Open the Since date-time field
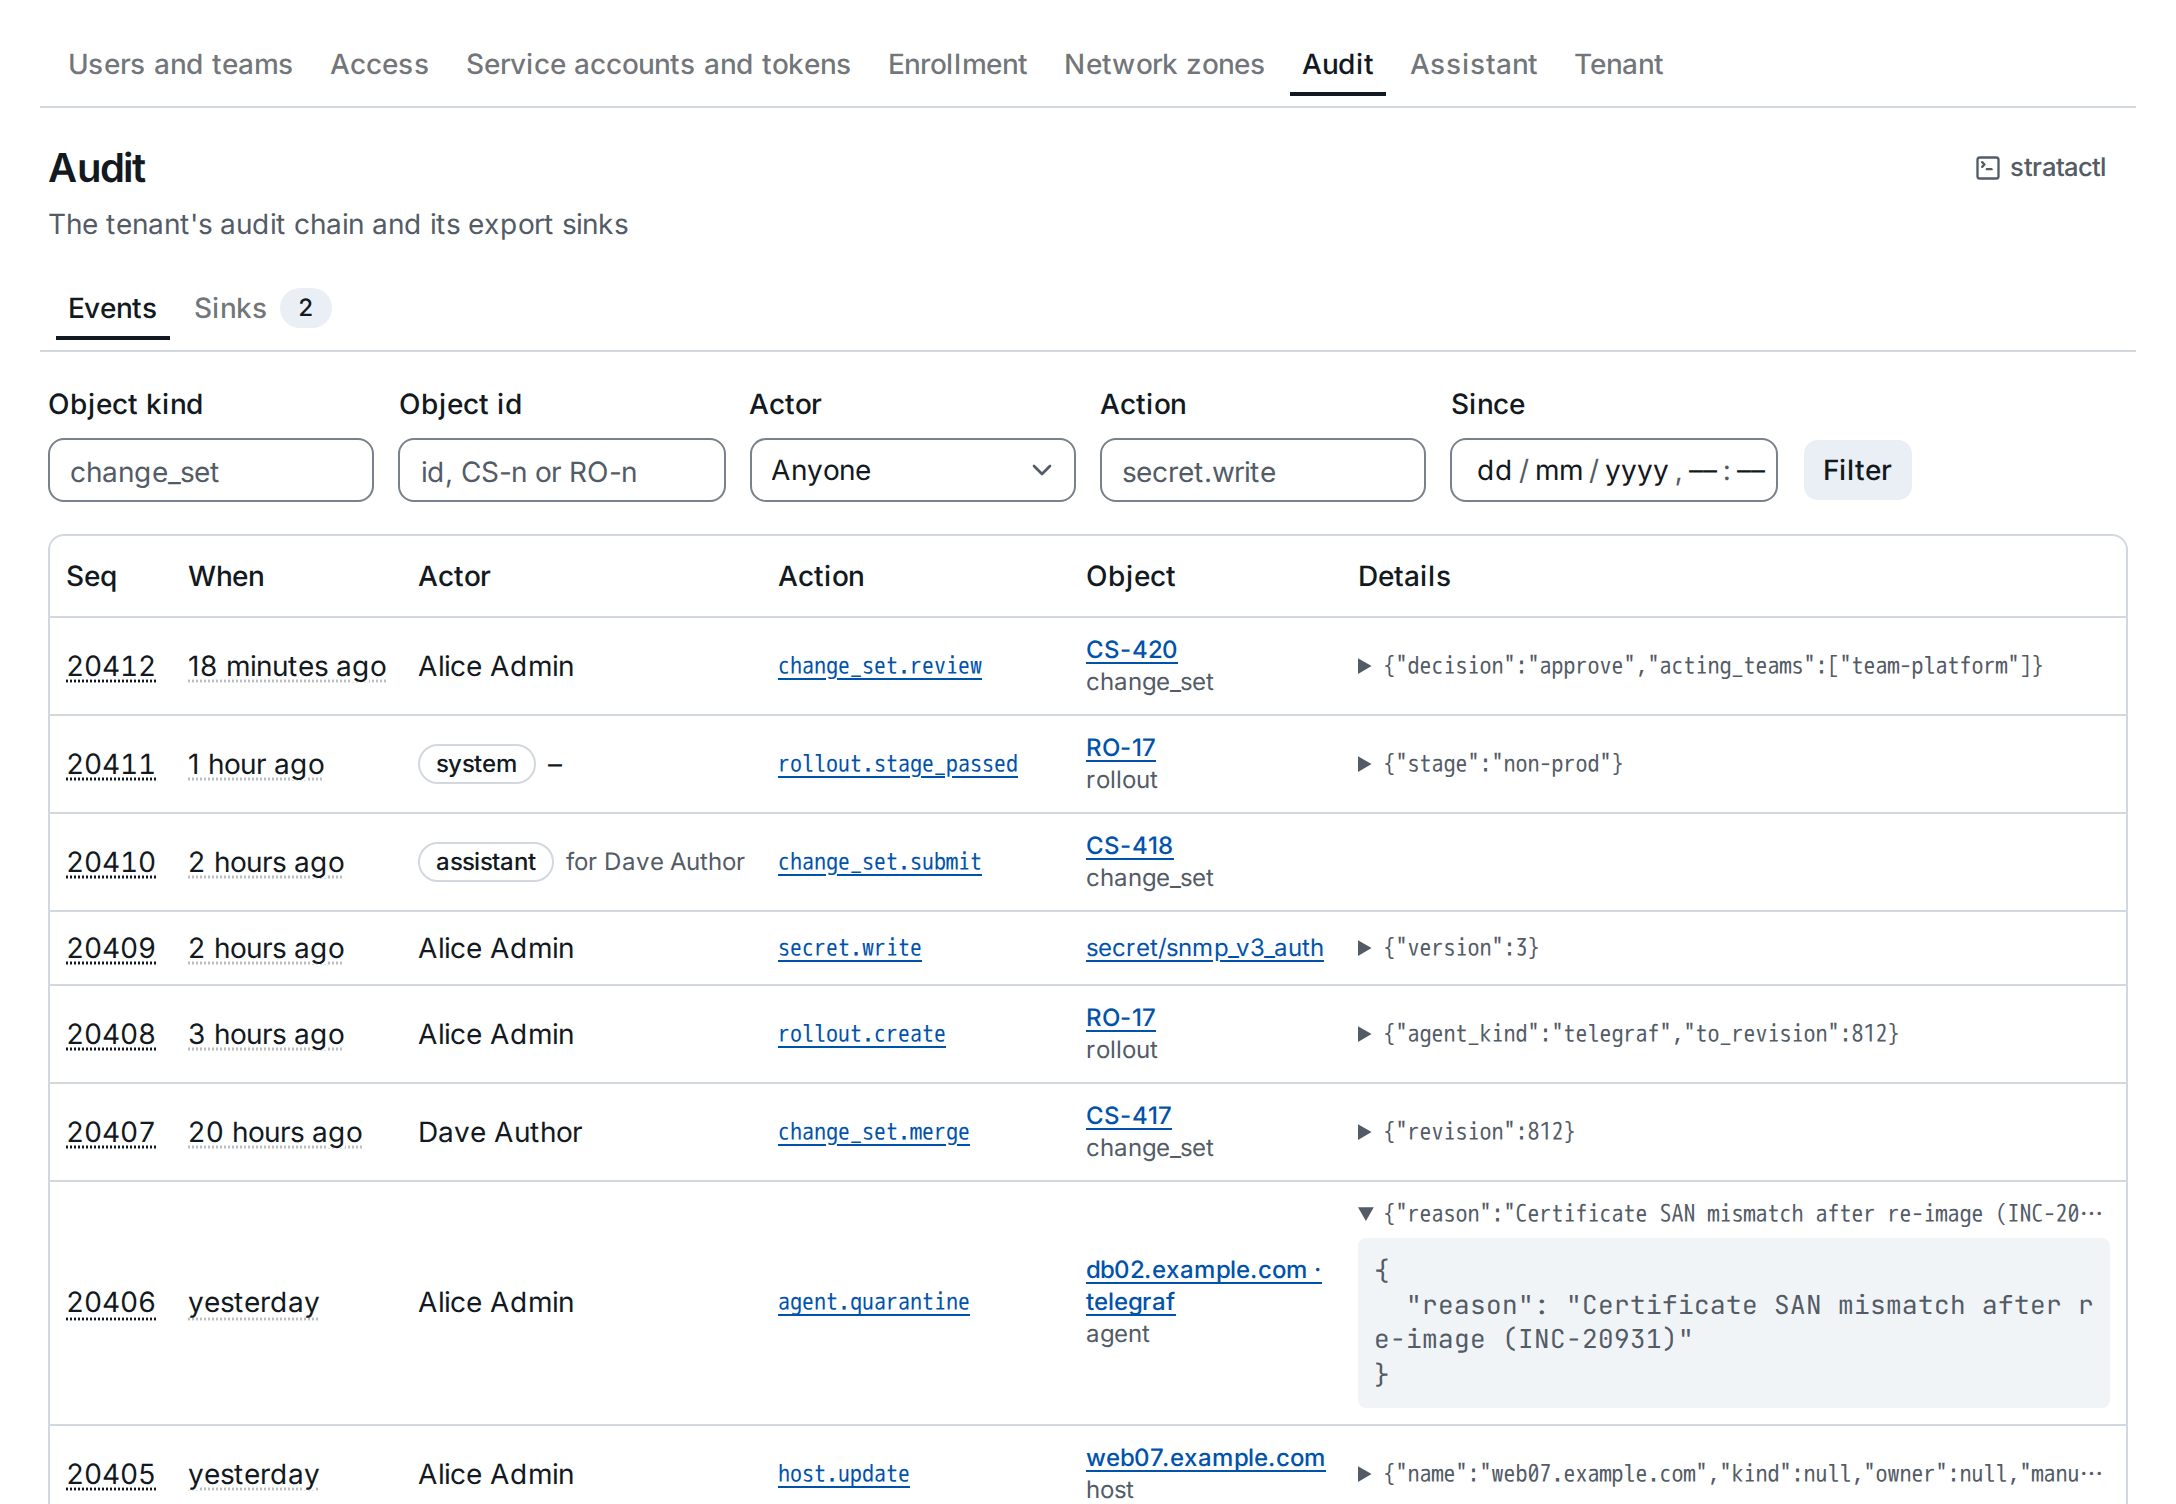Image resolution: width=2176 pixels, height=1504 pixels. tap(1613, 470)
